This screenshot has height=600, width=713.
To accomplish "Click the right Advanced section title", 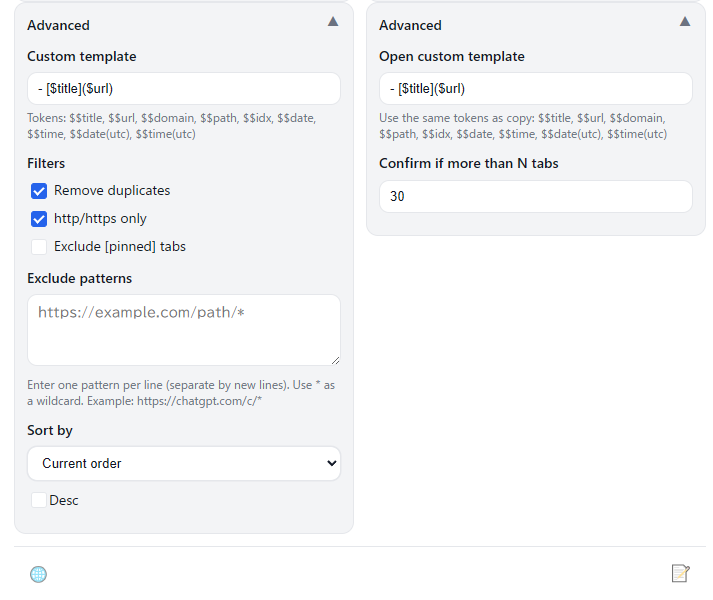I will 410,25.
